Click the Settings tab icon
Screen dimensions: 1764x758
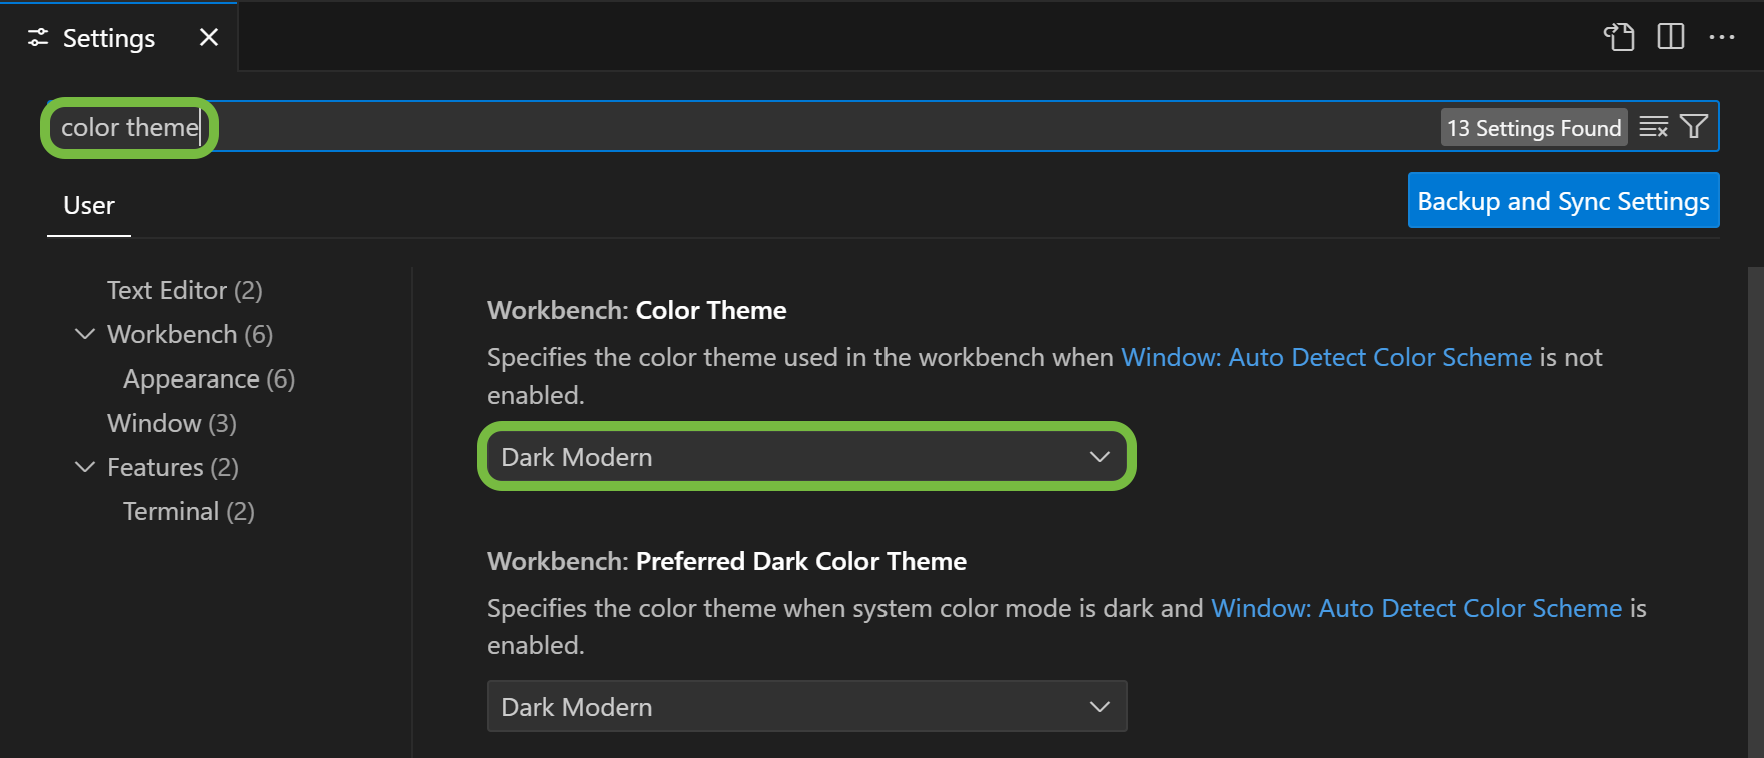tap(38, 37)
